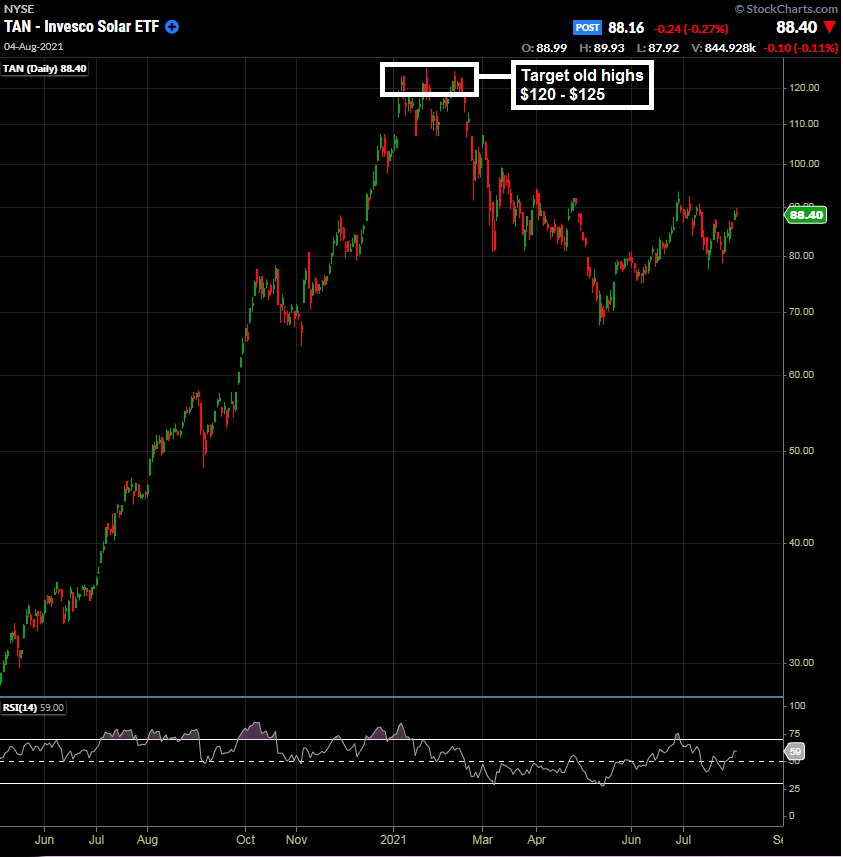Viewport: 843px width, 857px height.
Task: Click the RSI axis 100 label
Action: click(797, 706)
